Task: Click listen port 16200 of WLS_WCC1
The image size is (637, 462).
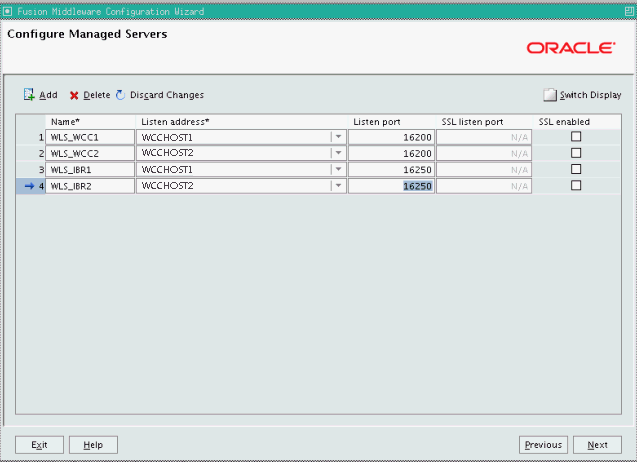Action: [391, 137]
